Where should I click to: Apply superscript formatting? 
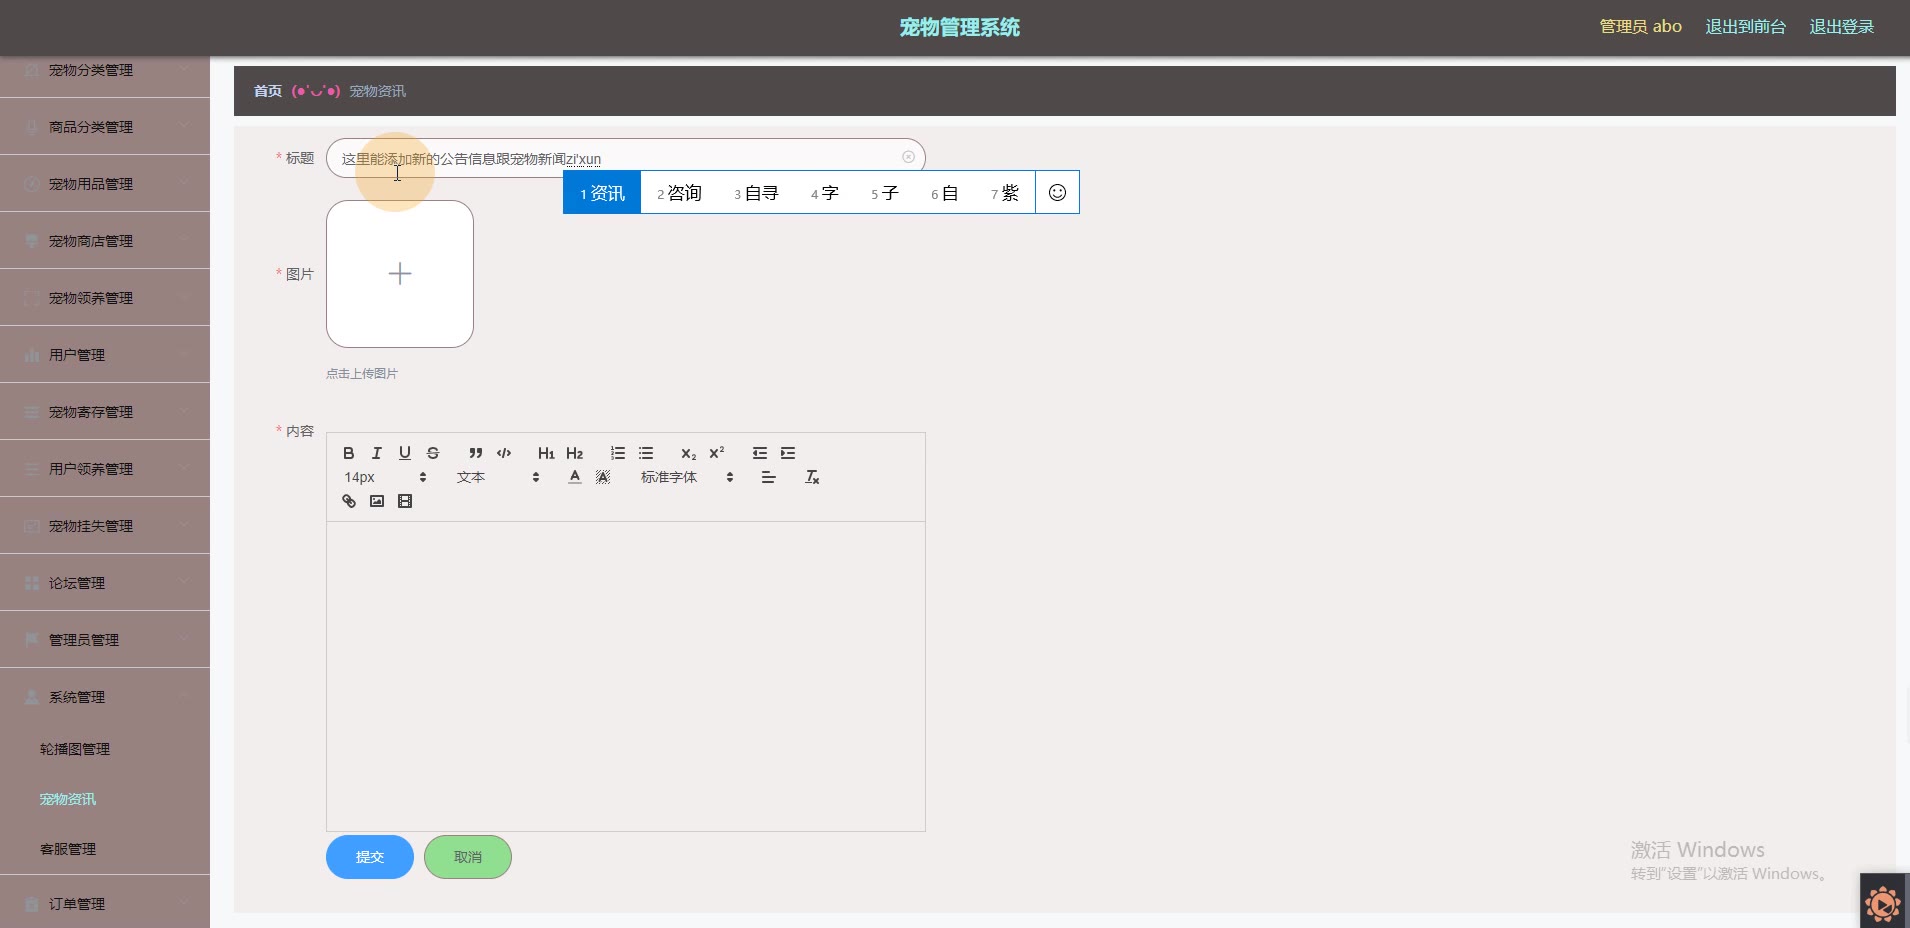point(717,453)
